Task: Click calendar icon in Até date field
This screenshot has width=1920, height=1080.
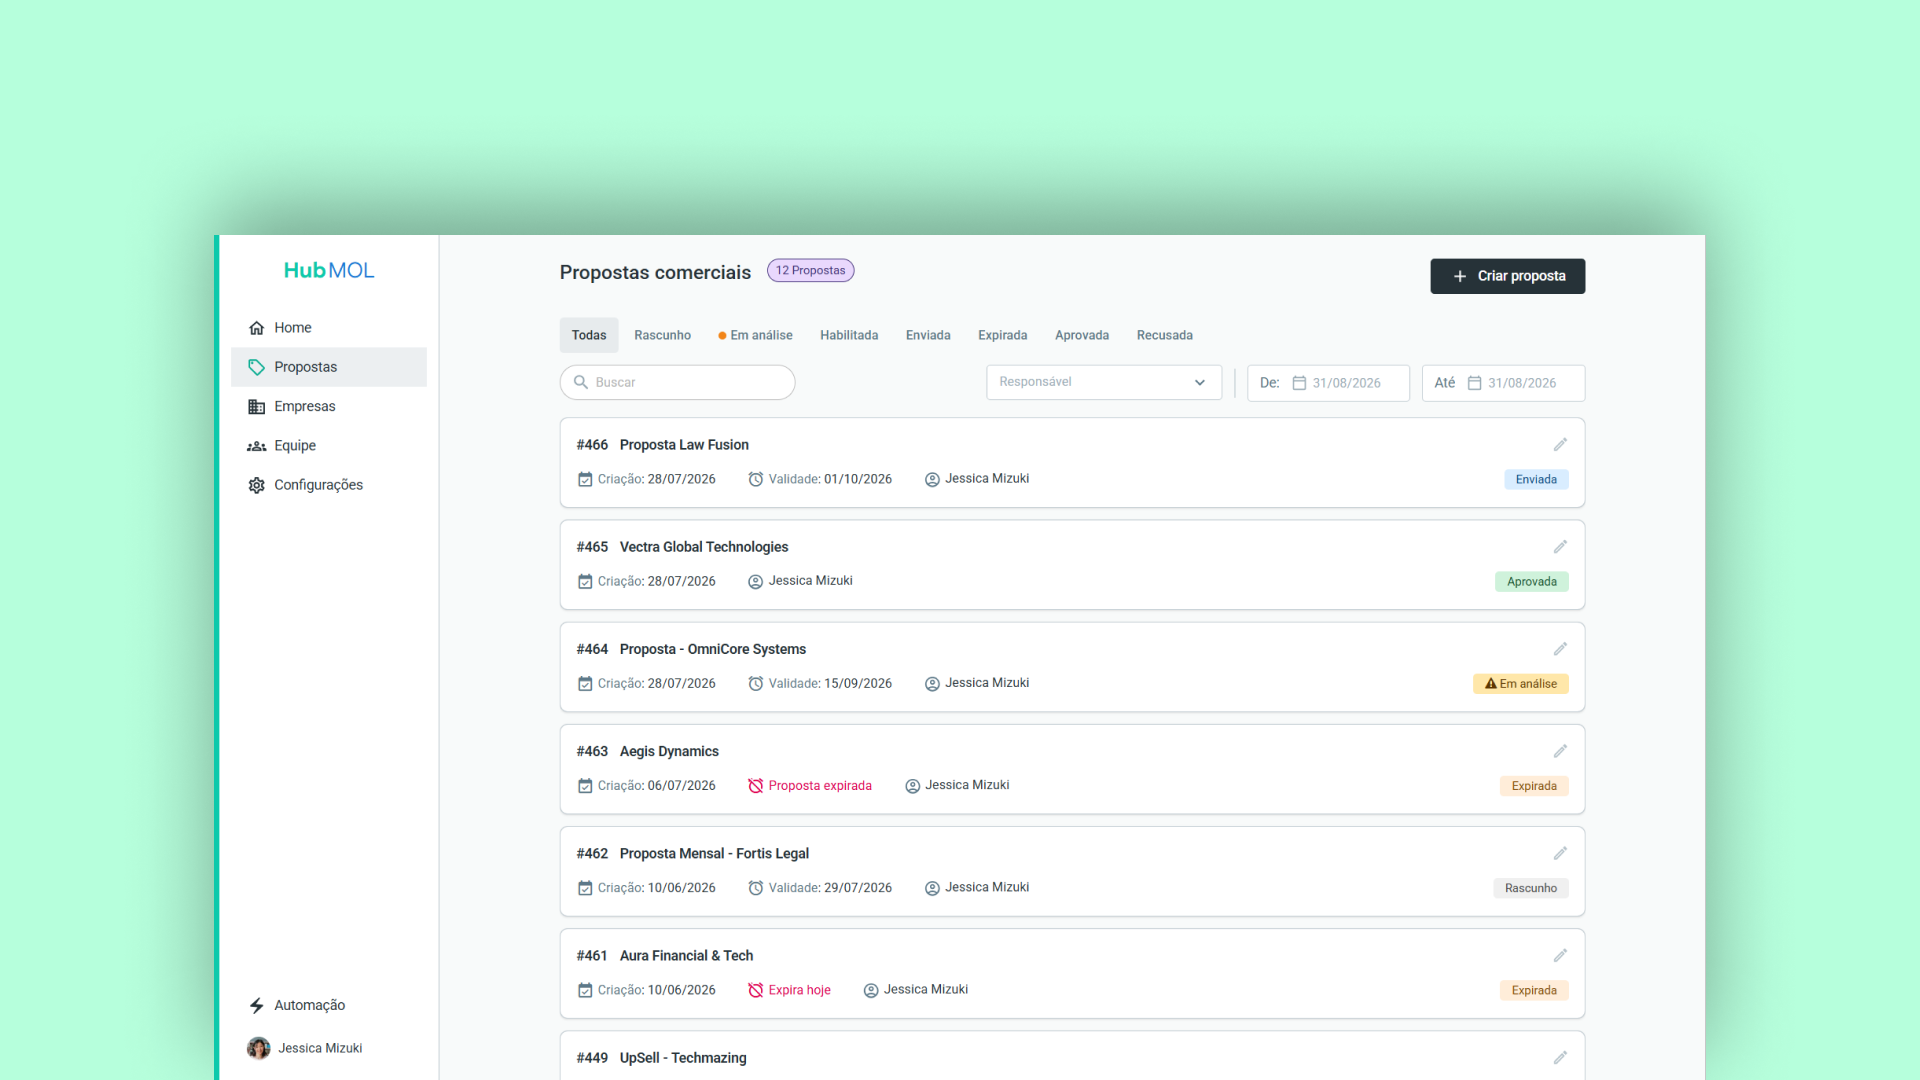Action: 1474,383
